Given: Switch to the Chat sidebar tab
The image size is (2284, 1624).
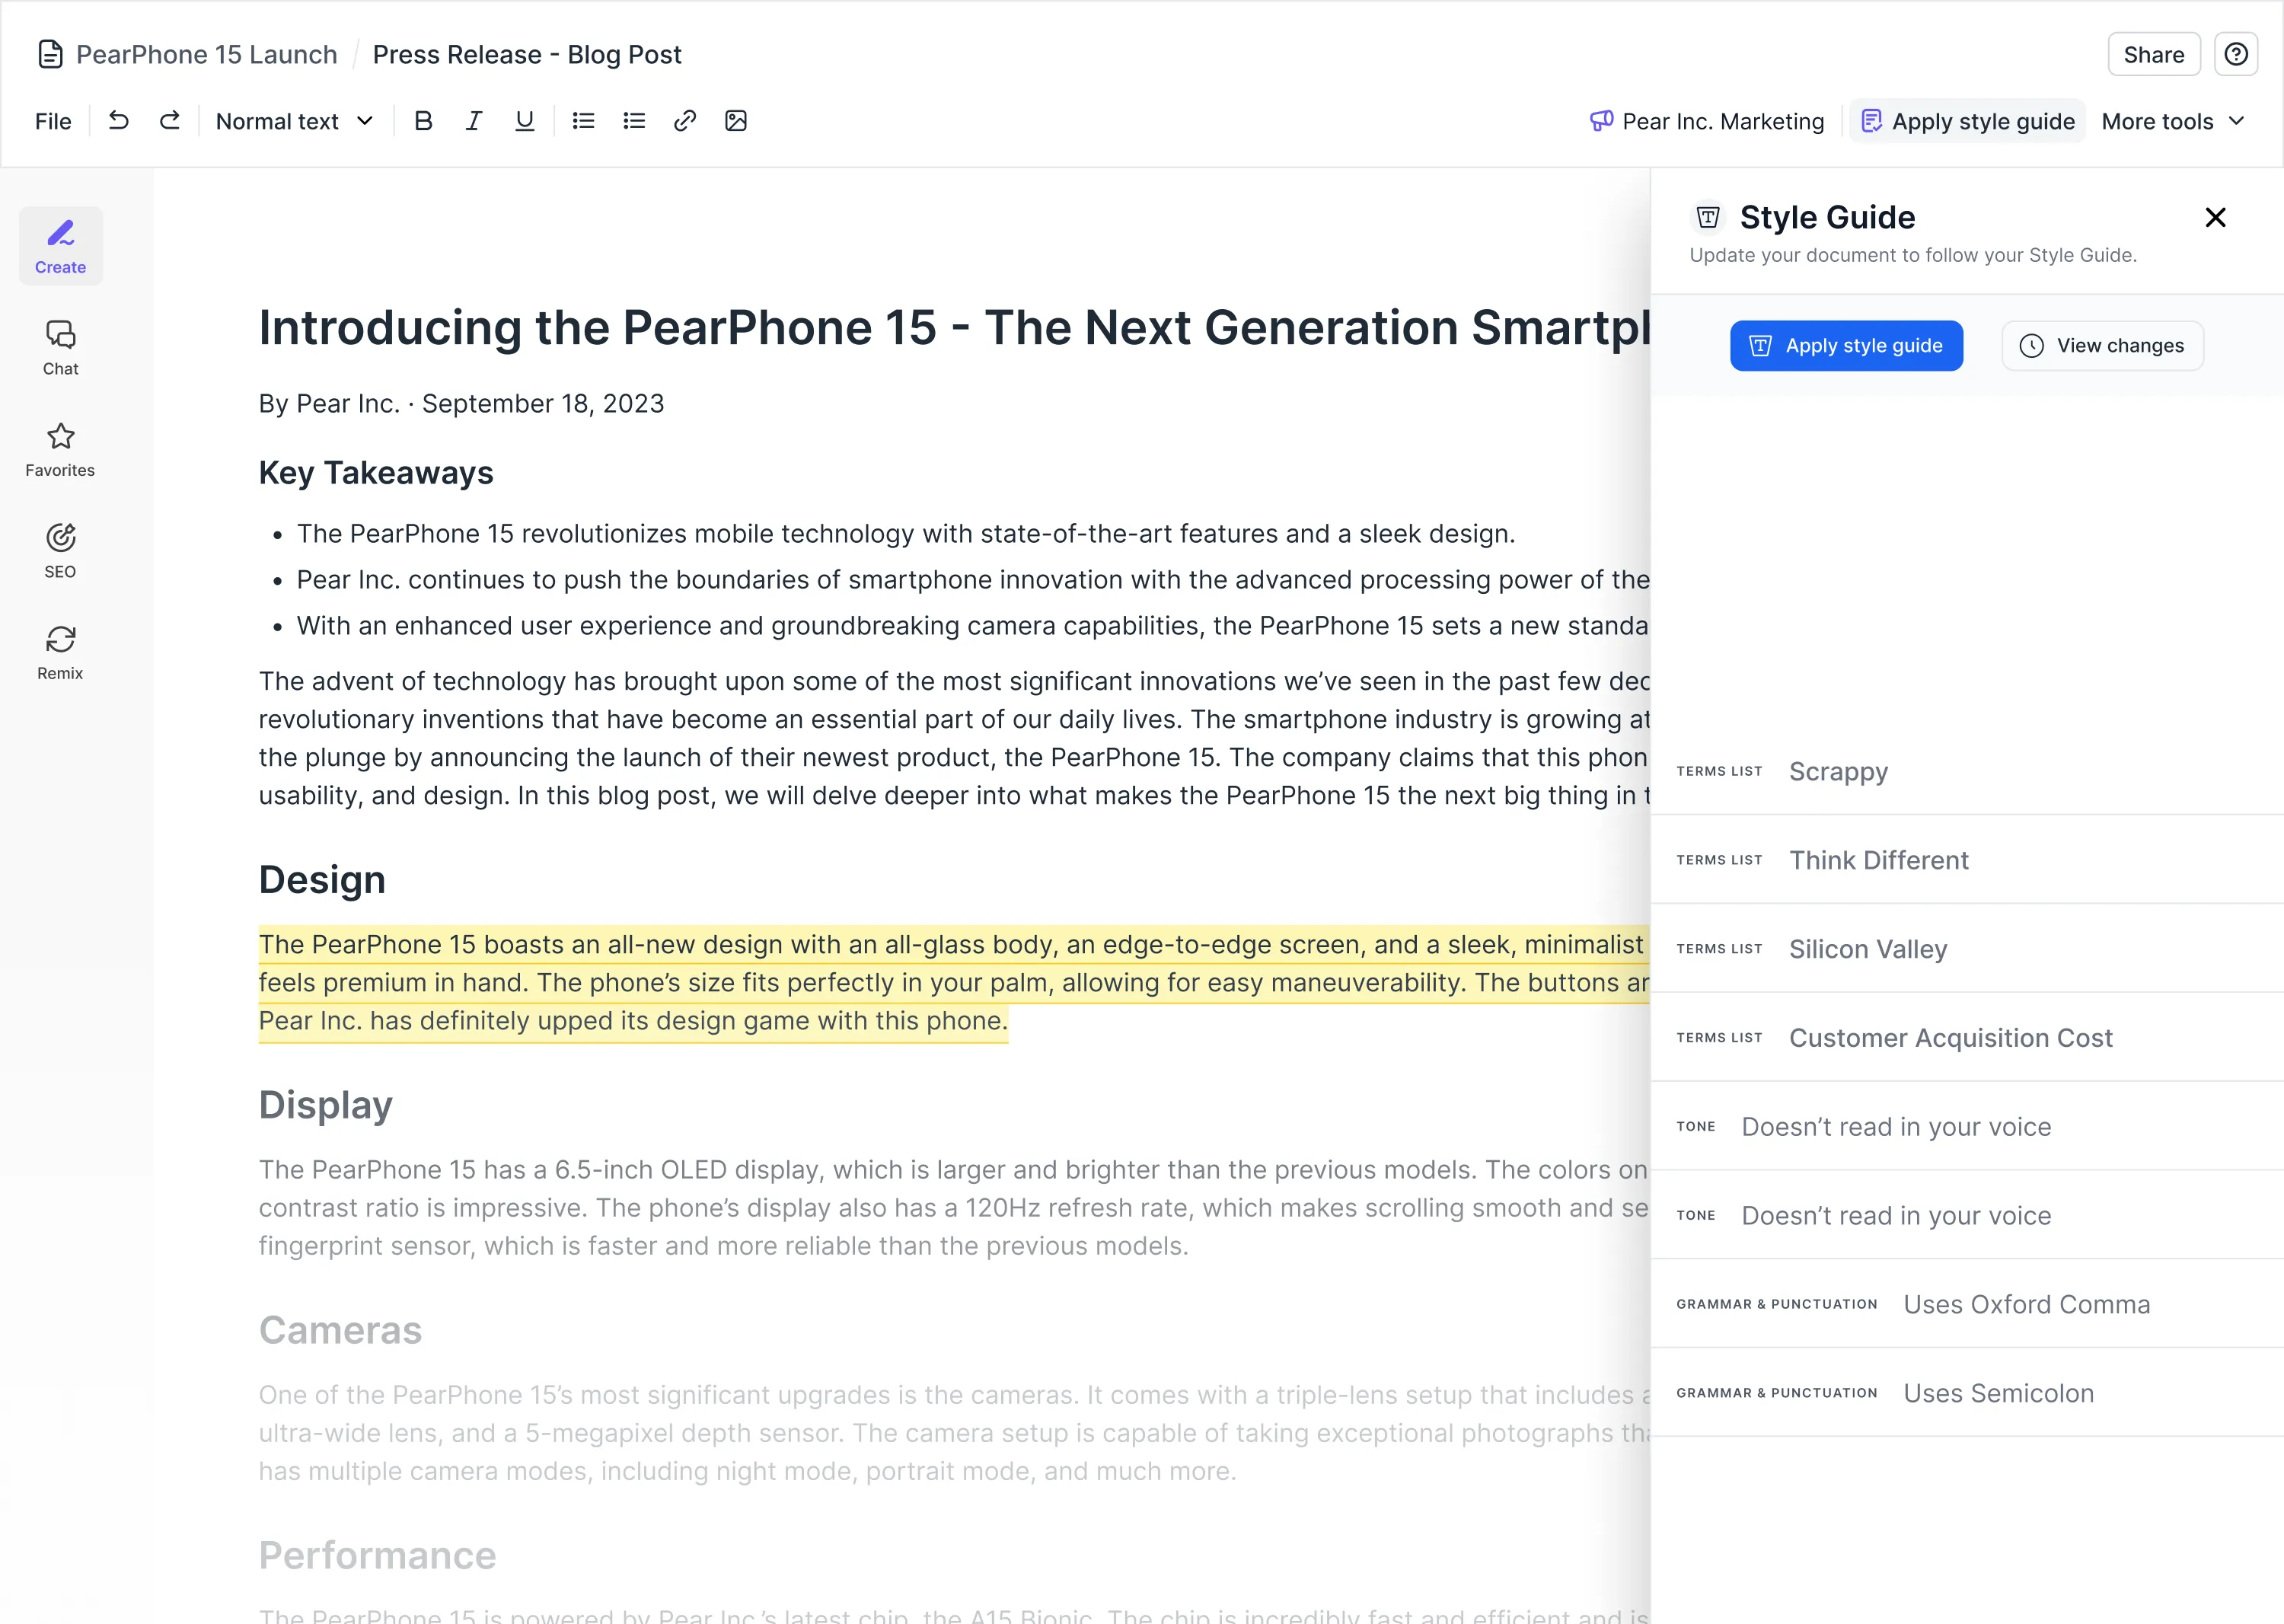Looking at the screenshot, I should click(60, 347).
